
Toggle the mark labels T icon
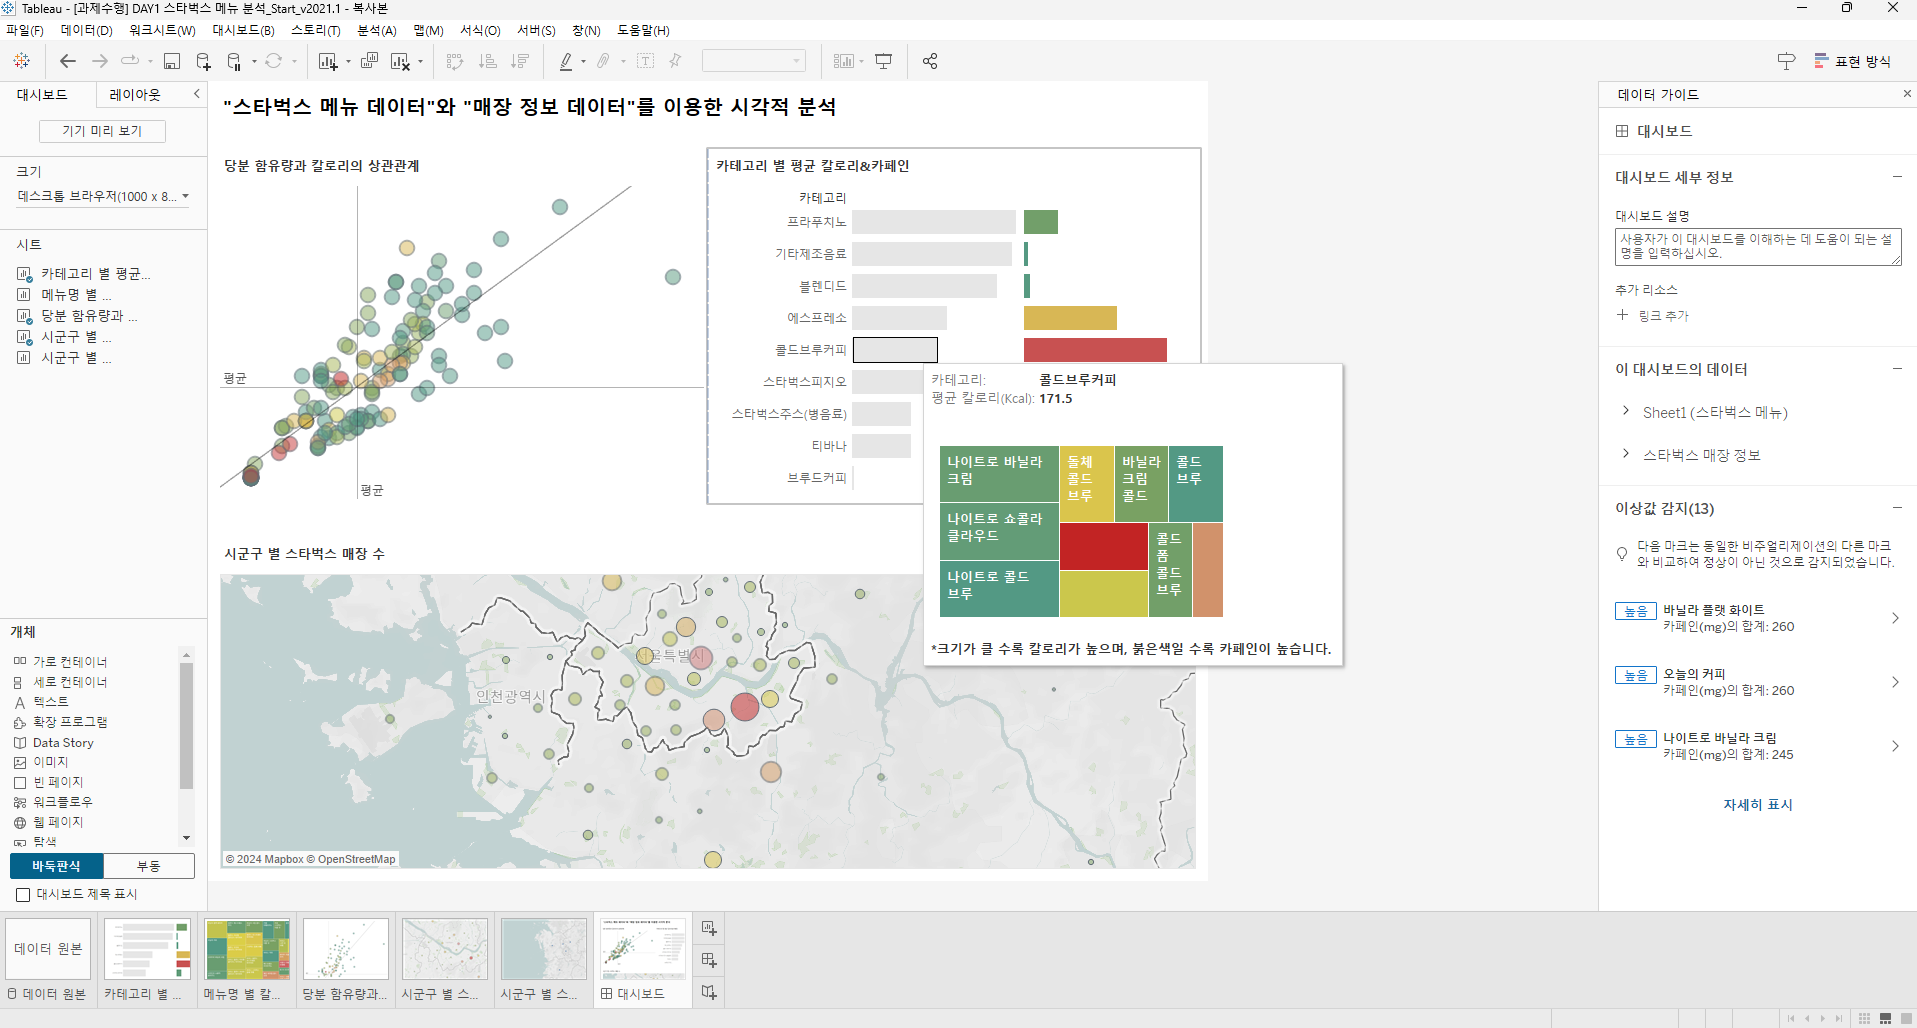click(646, 61)
